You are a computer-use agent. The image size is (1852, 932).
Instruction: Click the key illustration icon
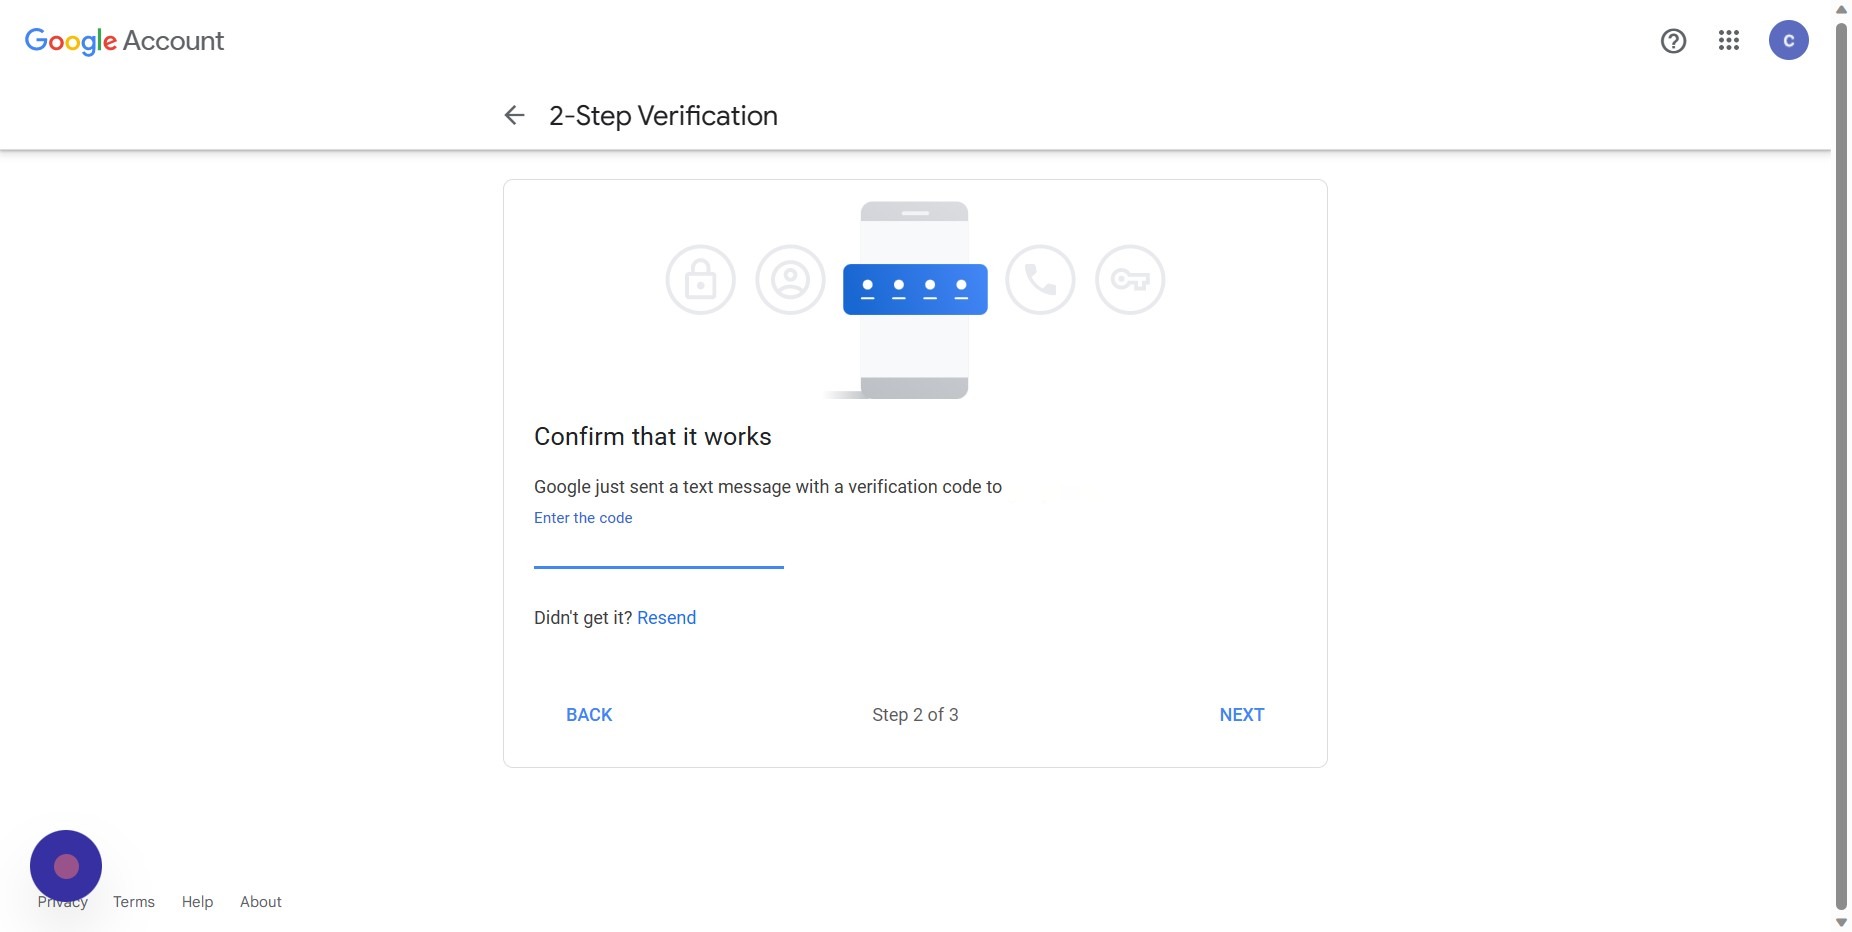point(1130,280)
